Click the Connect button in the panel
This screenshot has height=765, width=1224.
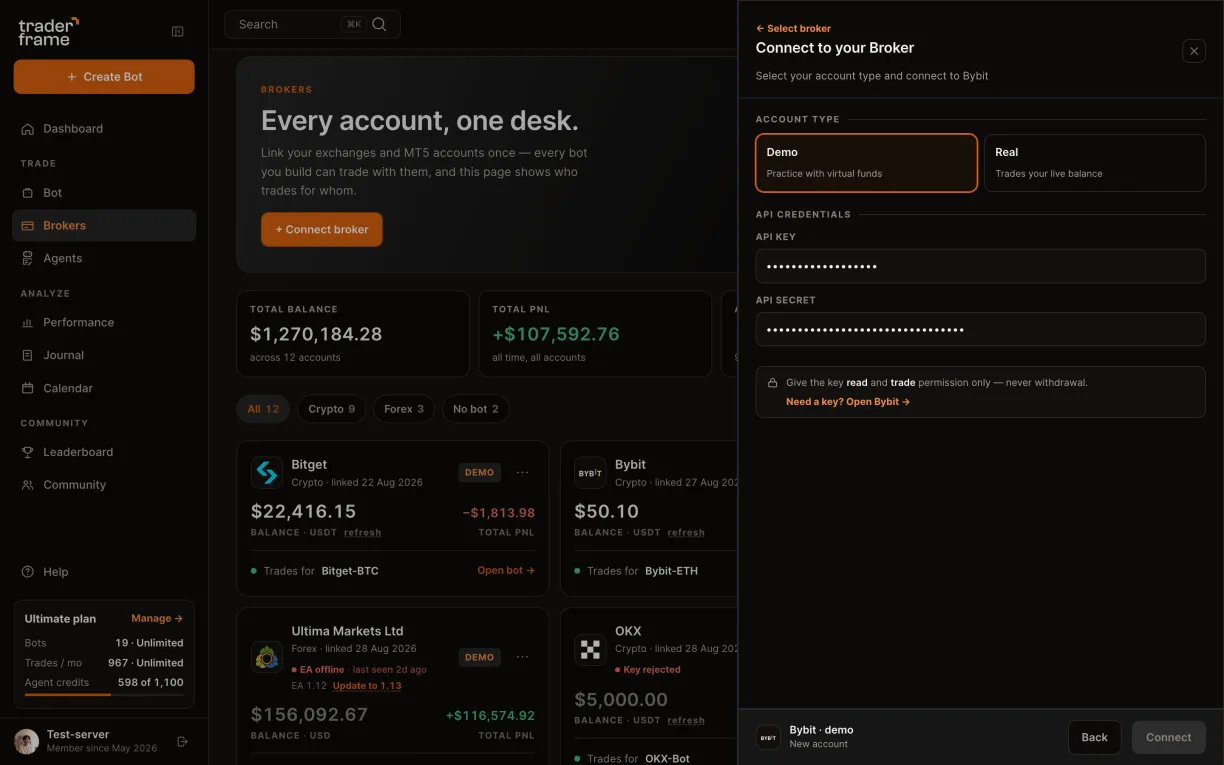1169,738
